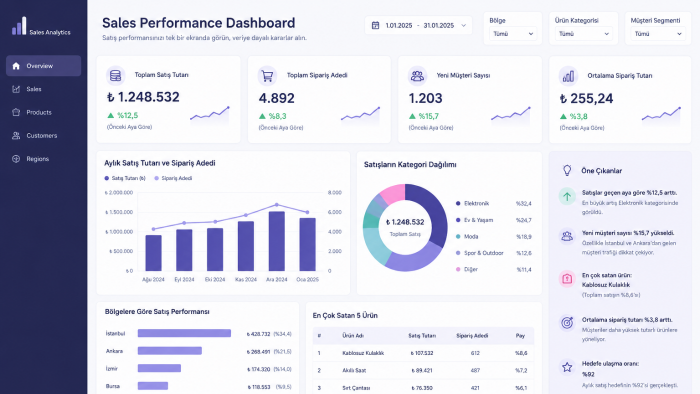Viewport: 700px width, 394px height.
Task: Click the İstanbul sales progress bar
Action: pyautogui.click(x=184, y=333)
